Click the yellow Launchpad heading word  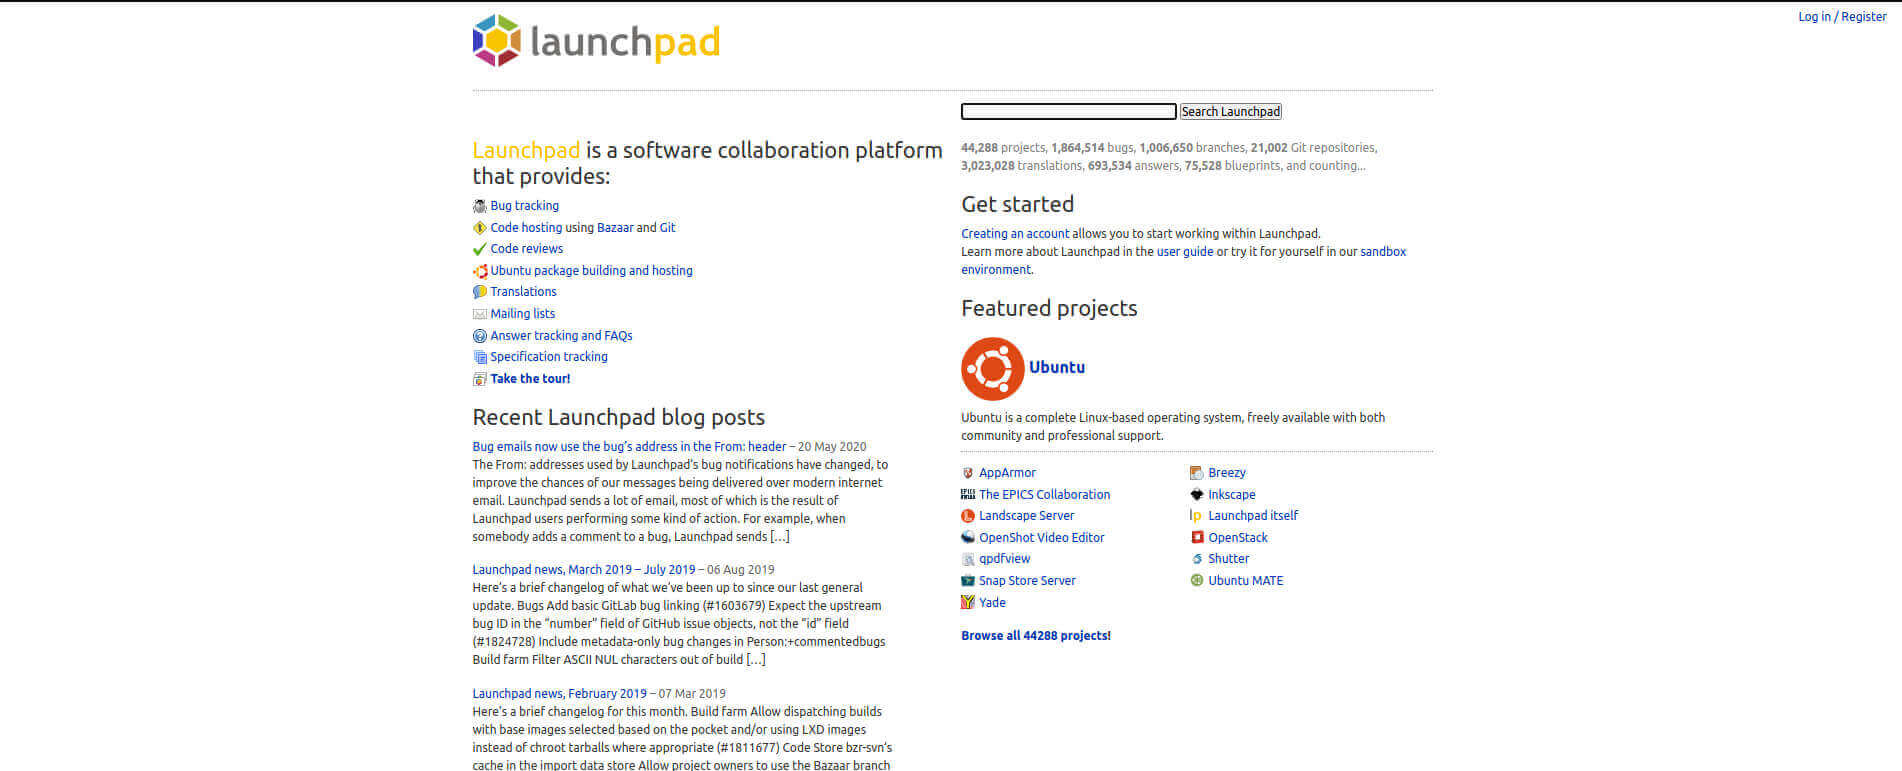coord(526,150)
